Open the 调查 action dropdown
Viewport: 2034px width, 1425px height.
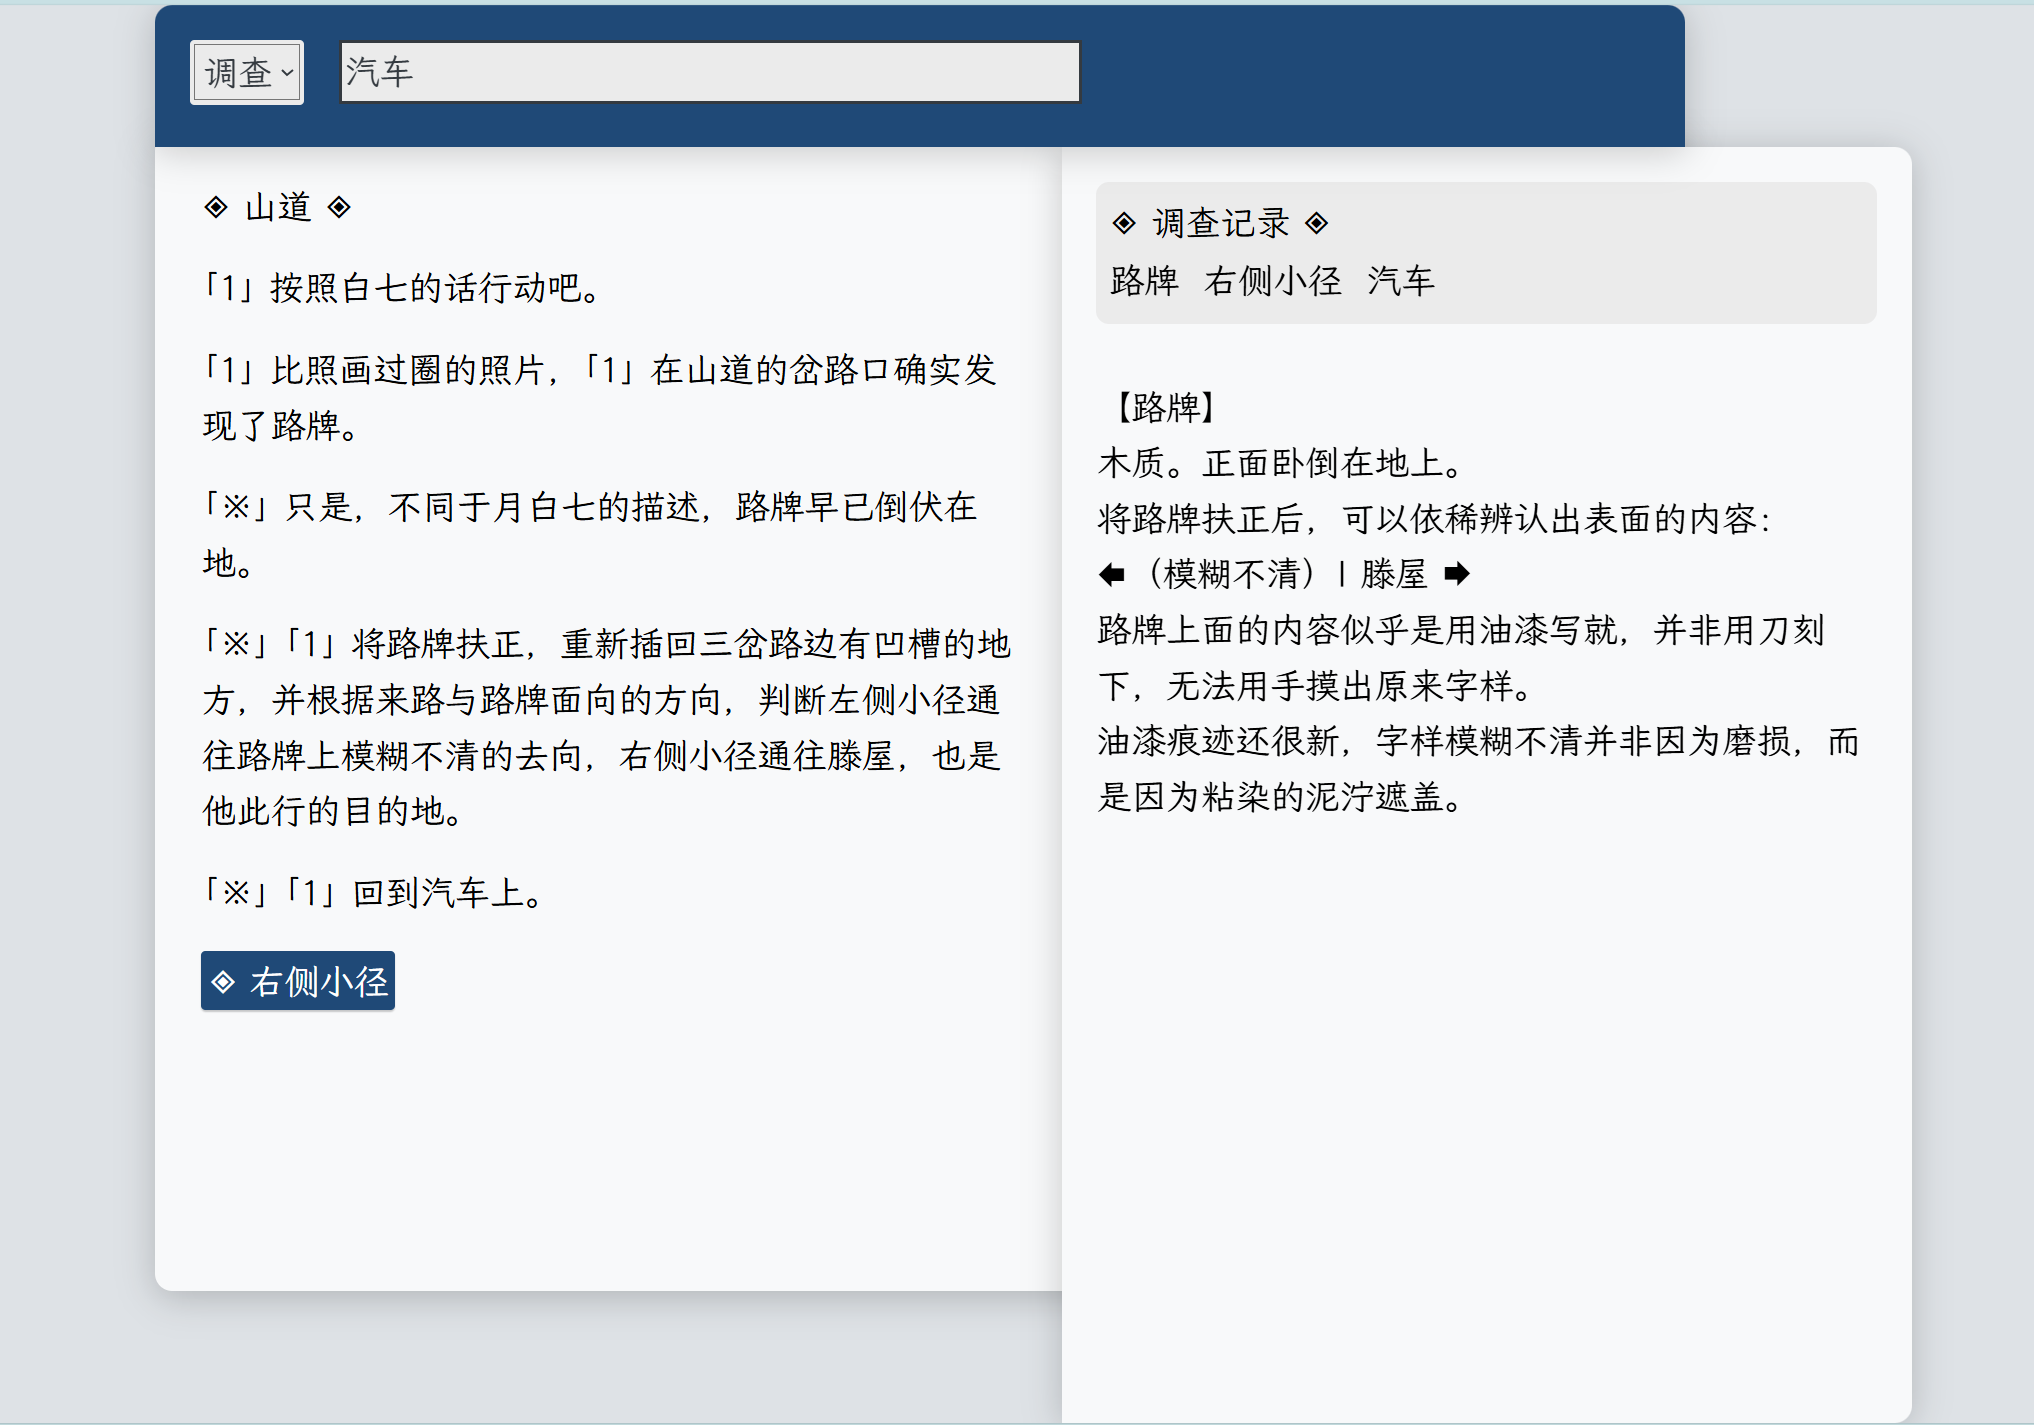click(247, 72)
